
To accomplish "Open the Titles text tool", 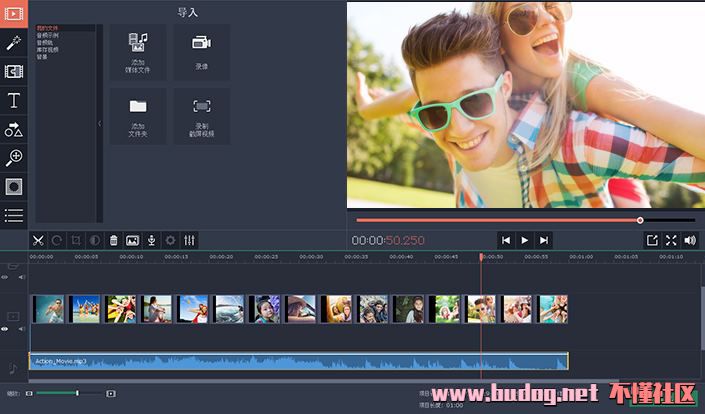I will [x=14, y=101].
